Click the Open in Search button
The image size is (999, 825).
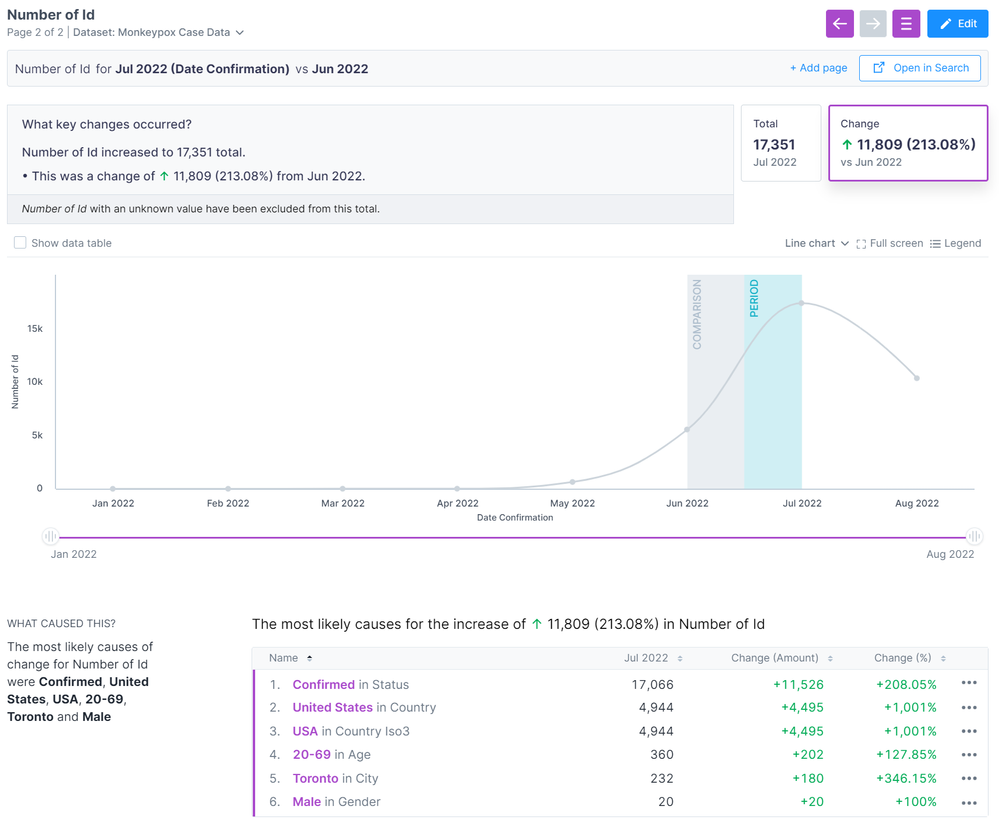click(920, 68)
